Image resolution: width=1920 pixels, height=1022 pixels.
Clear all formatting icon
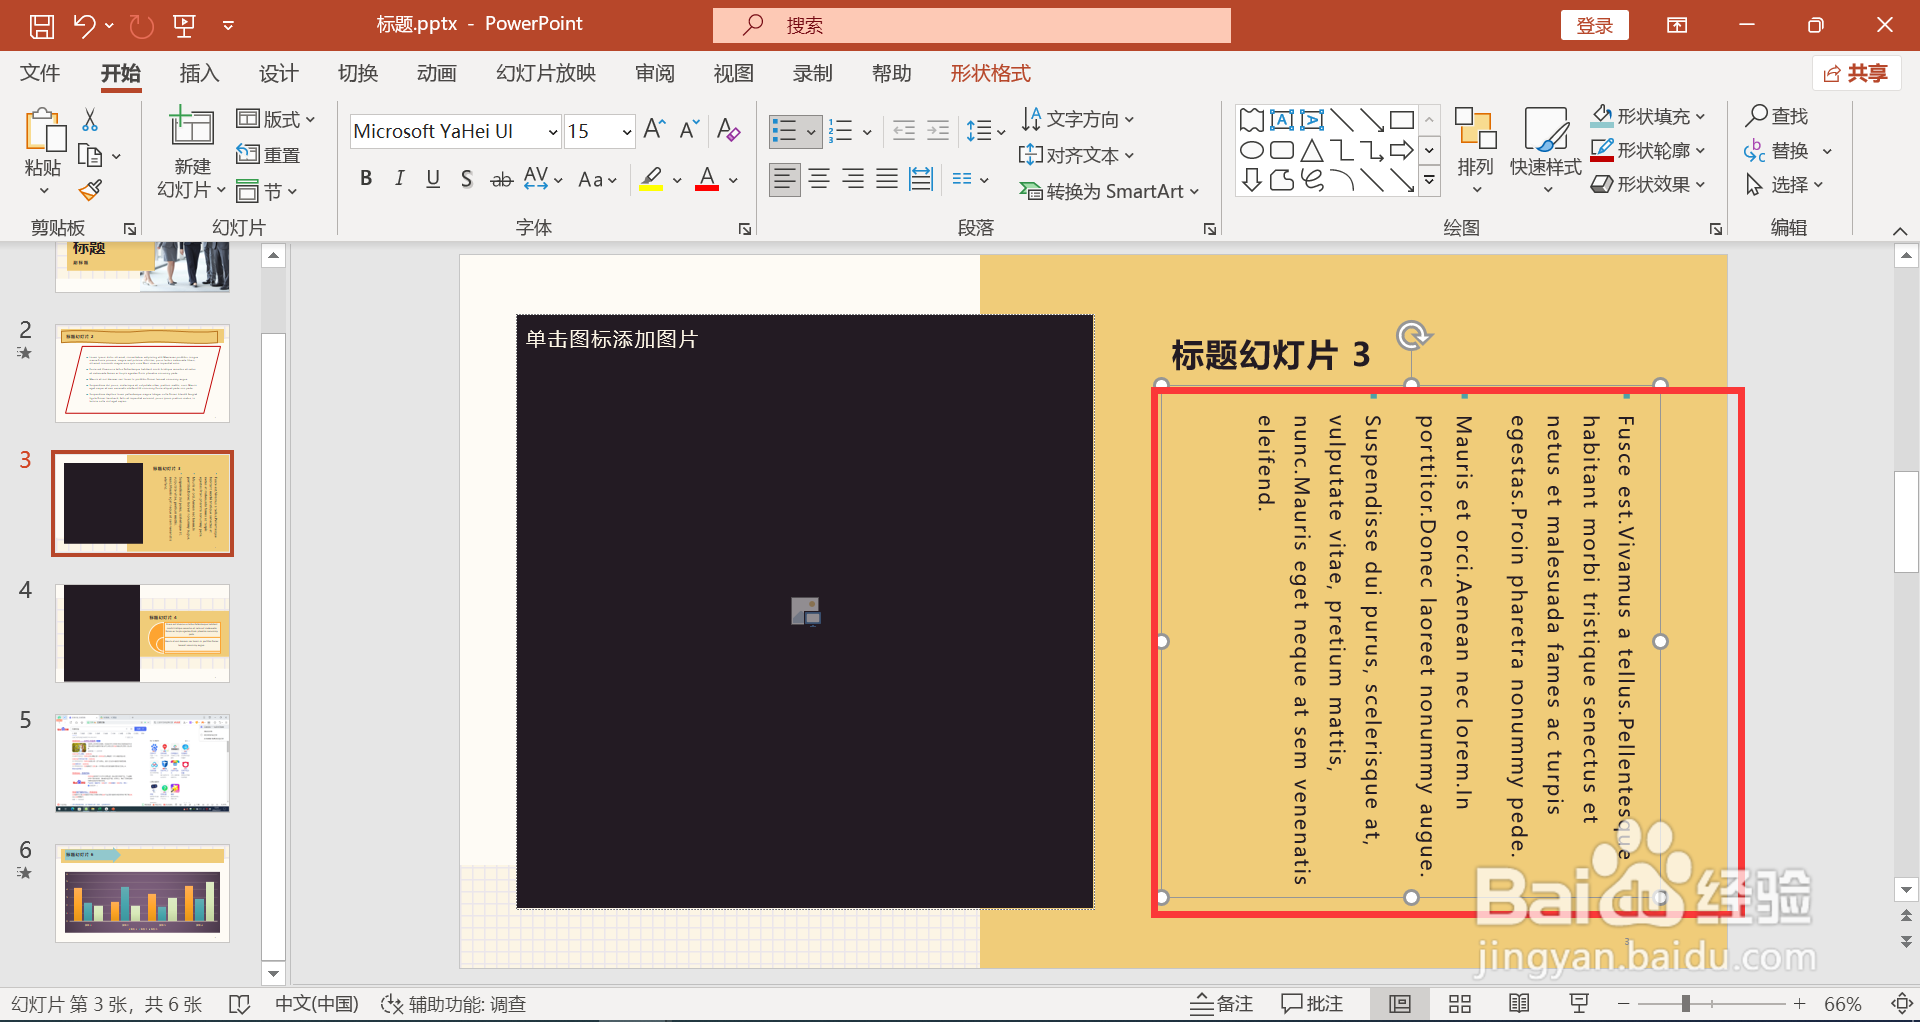[729, 129]
